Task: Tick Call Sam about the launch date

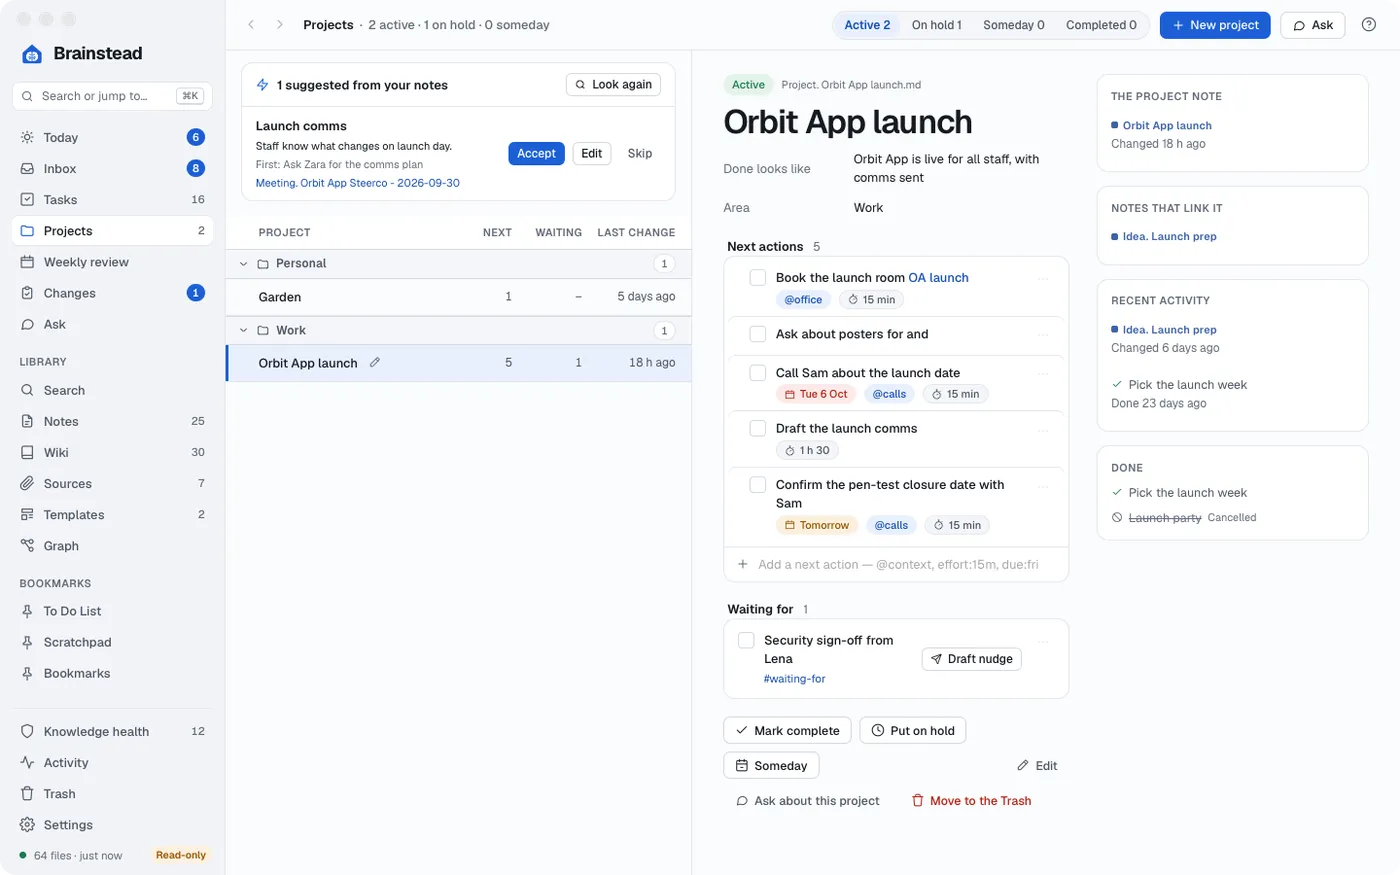Action: point(758,373)
